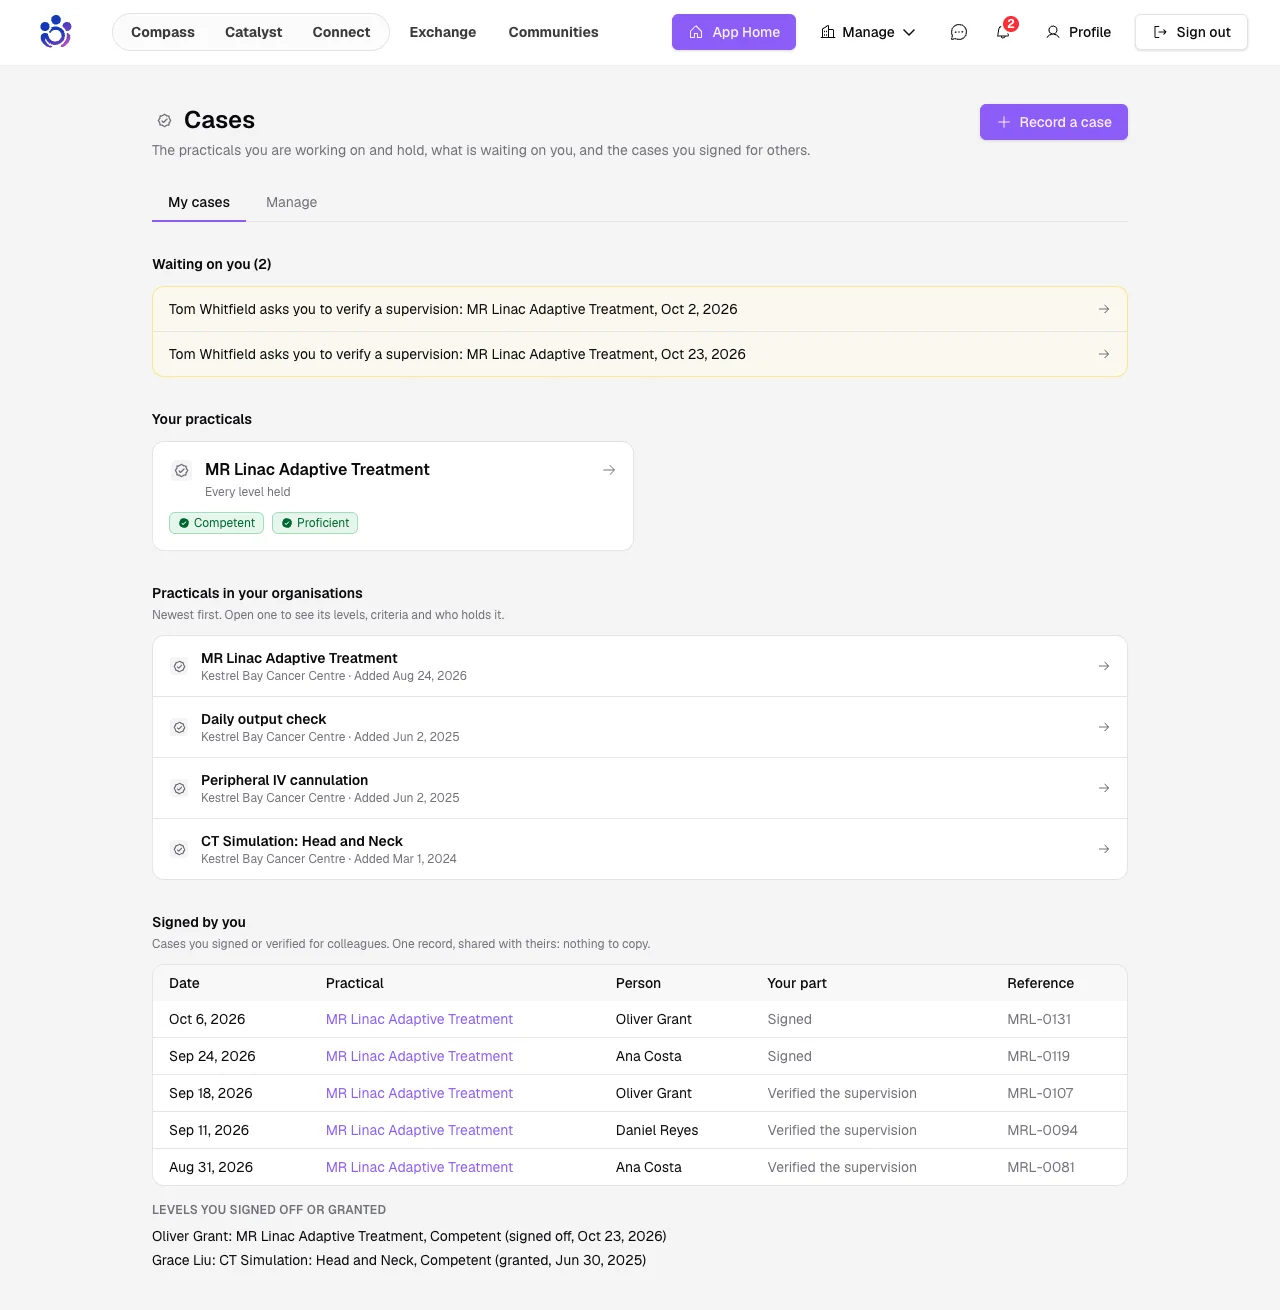Click badge icon on Your practicals card
The image size is (1280, 1310).
(182, 470)
